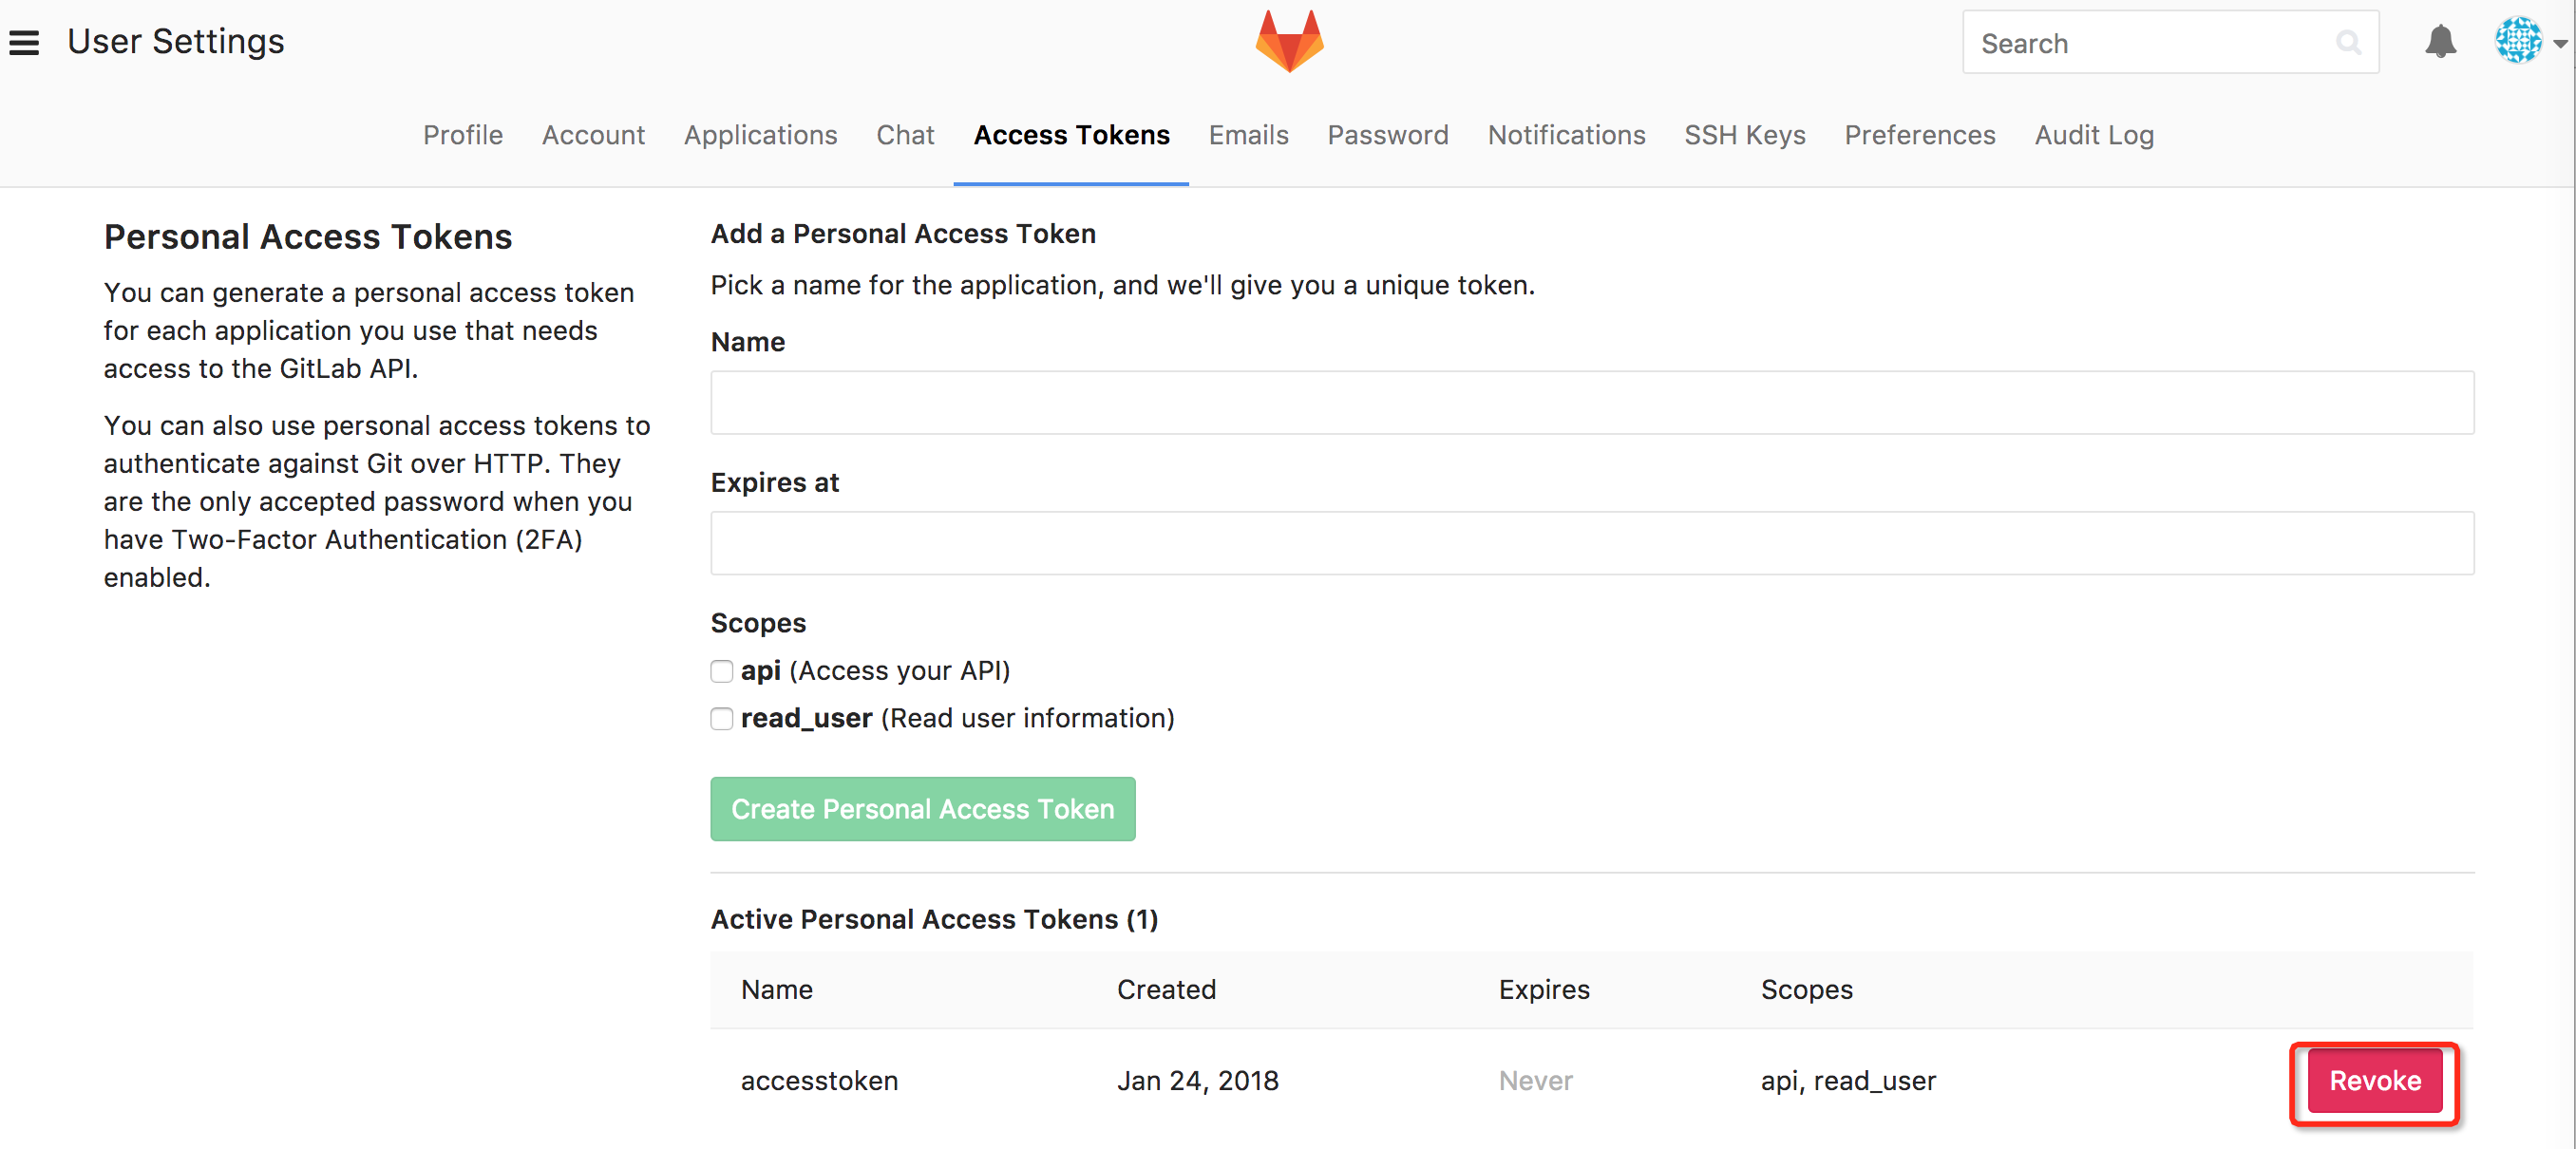Image resolution: width=2576 pixels, height=1149 pixels.
Task: Click the search magnifier icon
Action: pos(2348,43)
